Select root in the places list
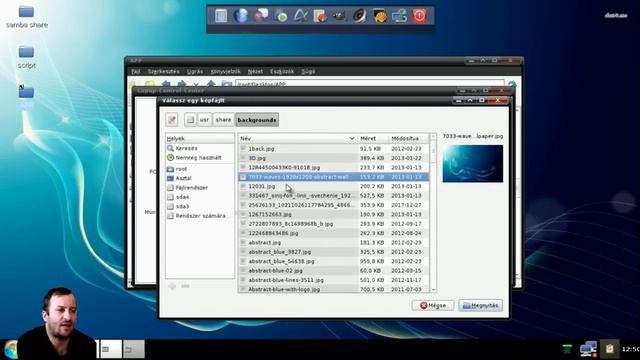The width and height of the screenshot is (640, 360). tap(181, 169)
